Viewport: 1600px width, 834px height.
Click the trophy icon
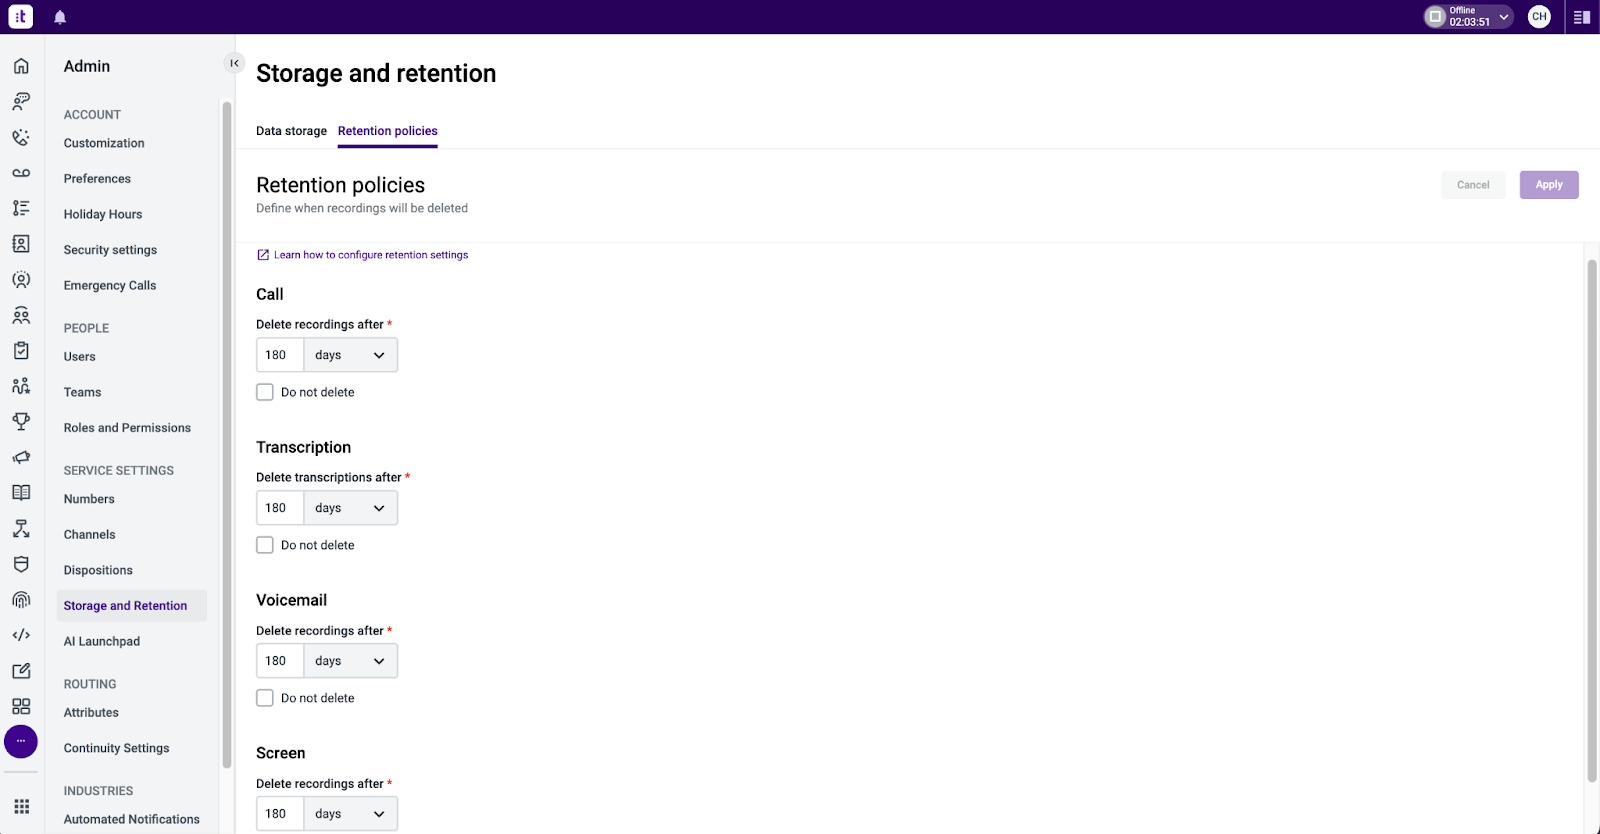pos(21,422)
